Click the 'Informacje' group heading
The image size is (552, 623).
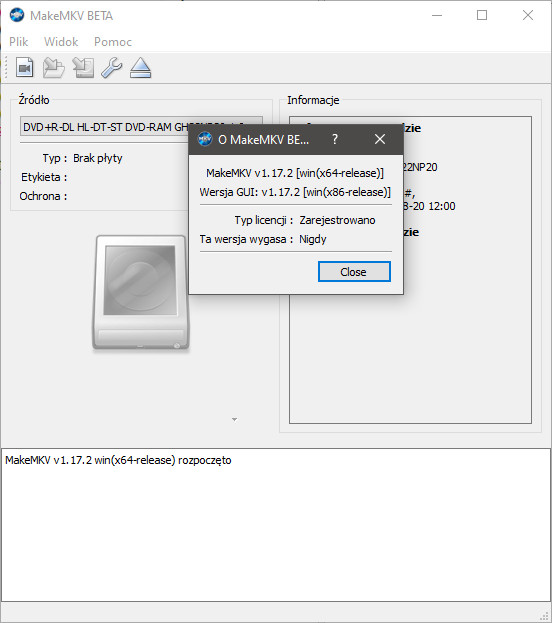313,100
